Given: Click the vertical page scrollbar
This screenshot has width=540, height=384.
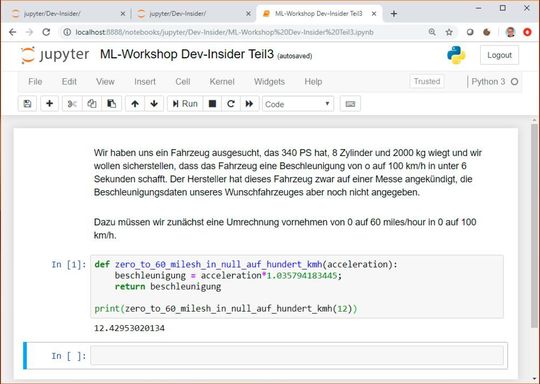Looking at the screenshot, I should (x=534, y=226).
